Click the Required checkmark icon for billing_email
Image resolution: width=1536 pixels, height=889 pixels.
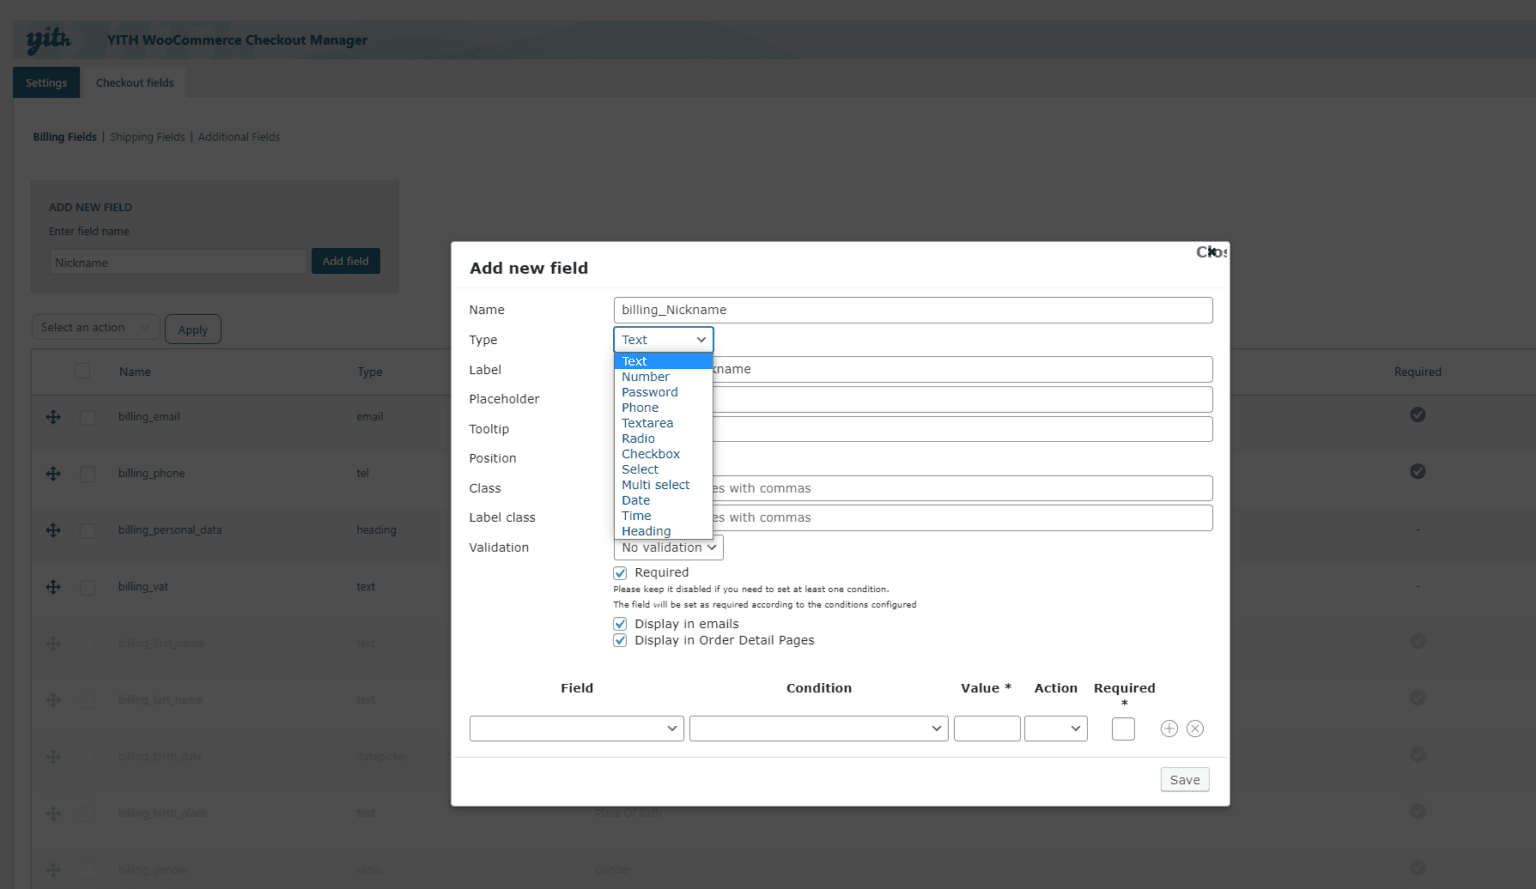(1417, 414)
